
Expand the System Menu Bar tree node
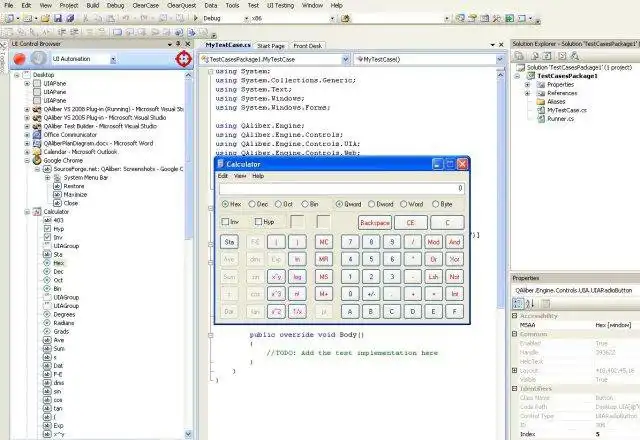click(47, 178)
